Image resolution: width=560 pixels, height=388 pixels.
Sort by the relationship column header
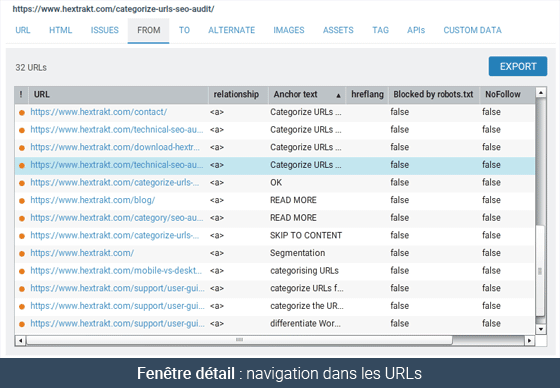pos(238,95)
